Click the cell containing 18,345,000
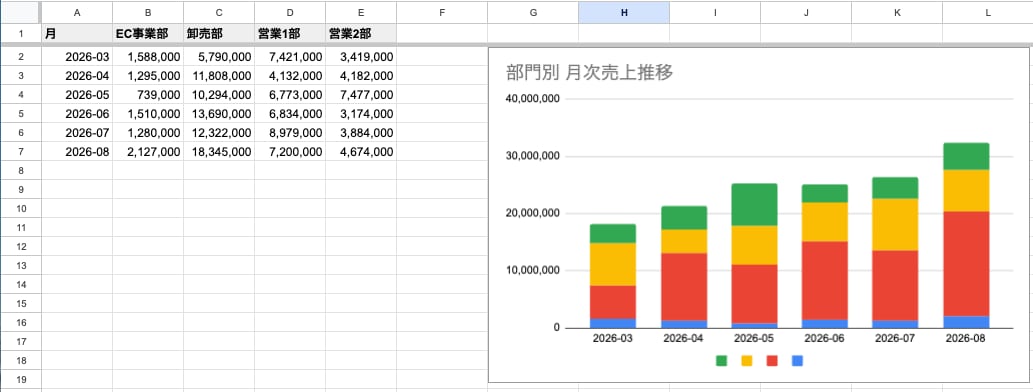The width and height of the screenshot is (1033, 392). pos(219,152)
